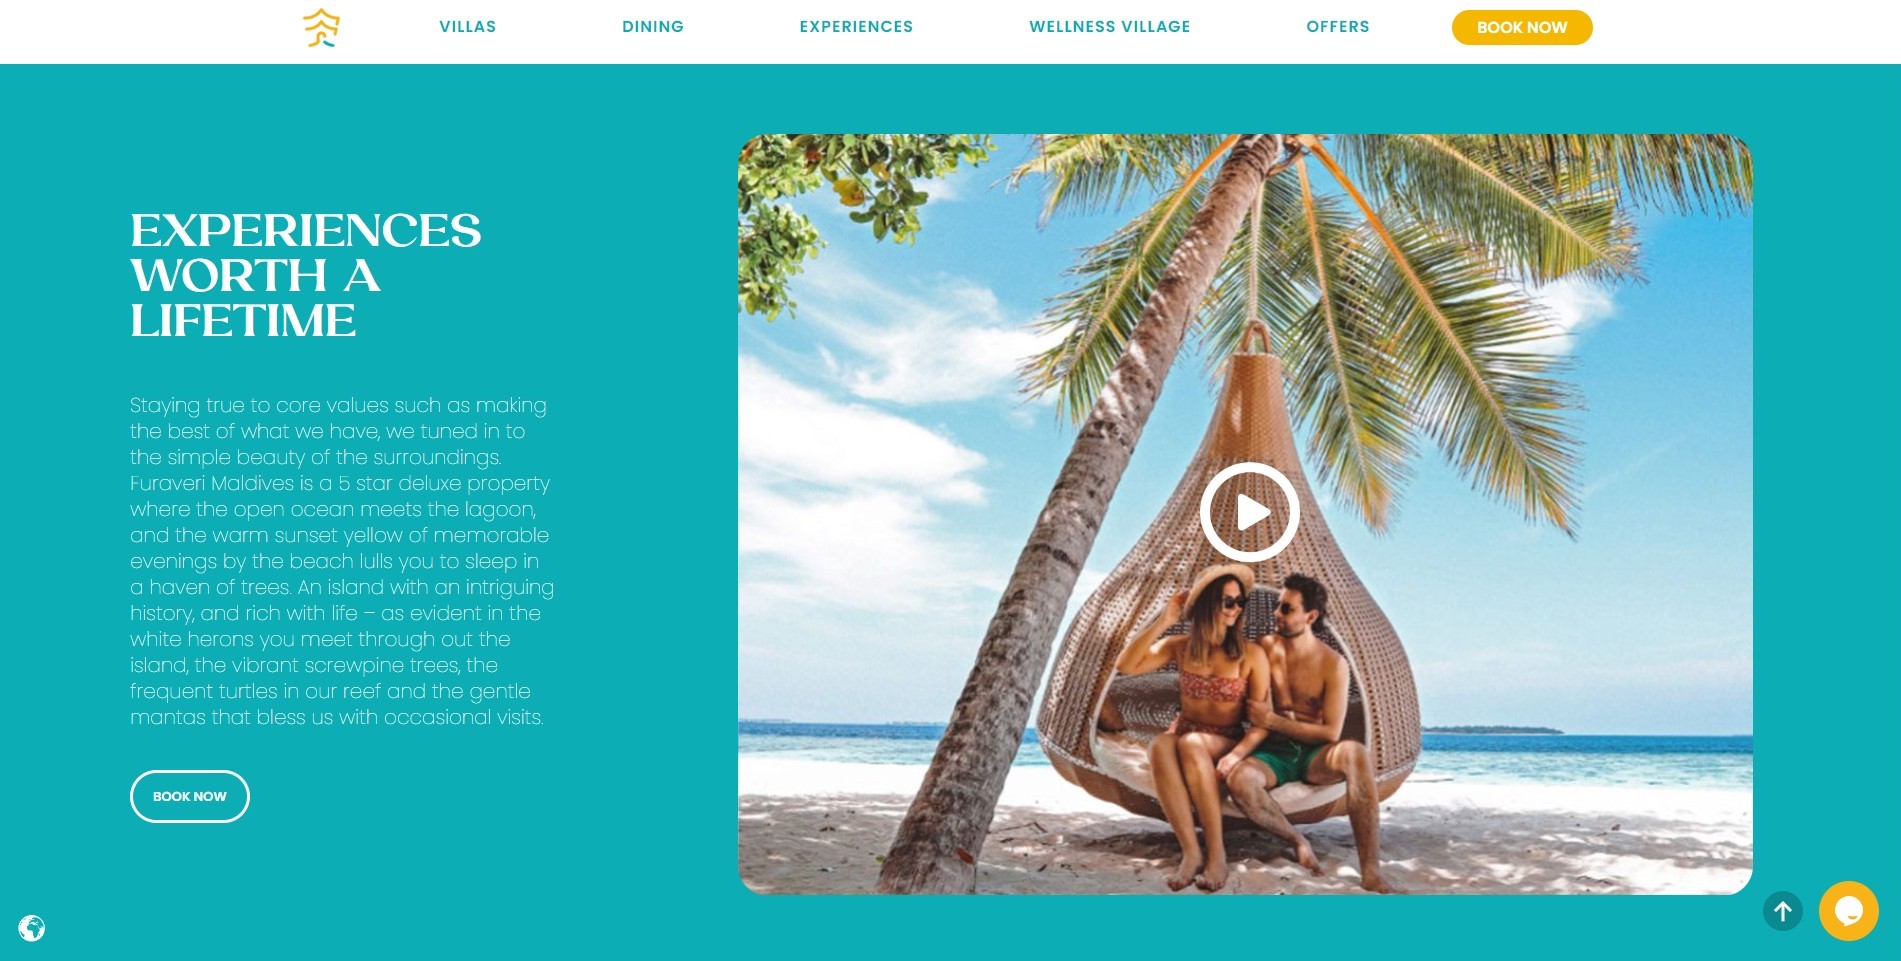Image resolution: width=1901 pixels, height=961 pixels.
Task: Play the beach resort video
Action: pyautogui.click(x=1249, y=512)
